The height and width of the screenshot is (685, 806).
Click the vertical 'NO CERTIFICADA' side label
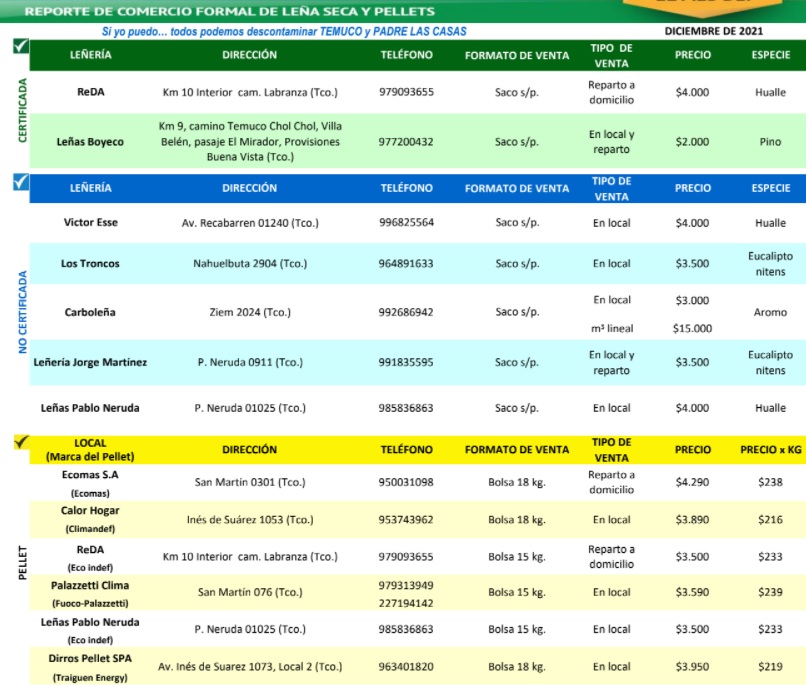22,312
